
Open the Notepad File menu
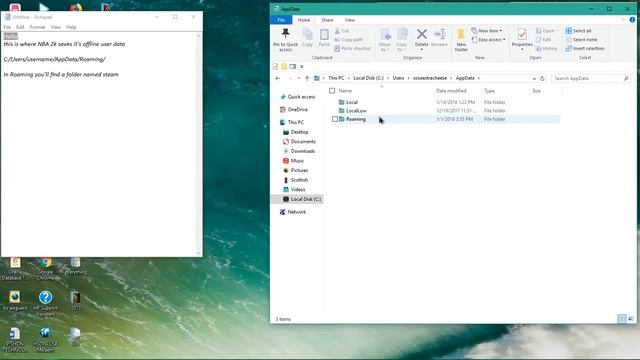[7, 27]
